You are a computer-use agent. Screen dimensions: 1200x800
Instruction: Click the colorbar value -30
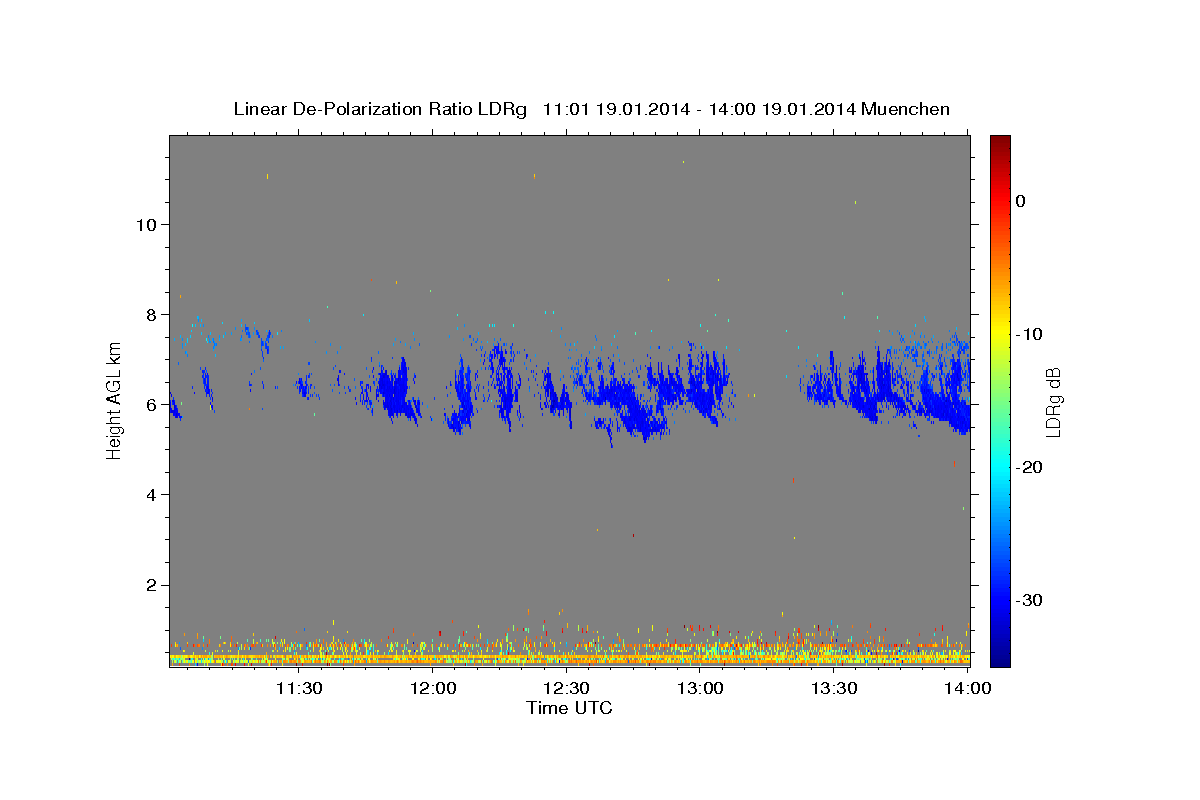coord(1029,600)
